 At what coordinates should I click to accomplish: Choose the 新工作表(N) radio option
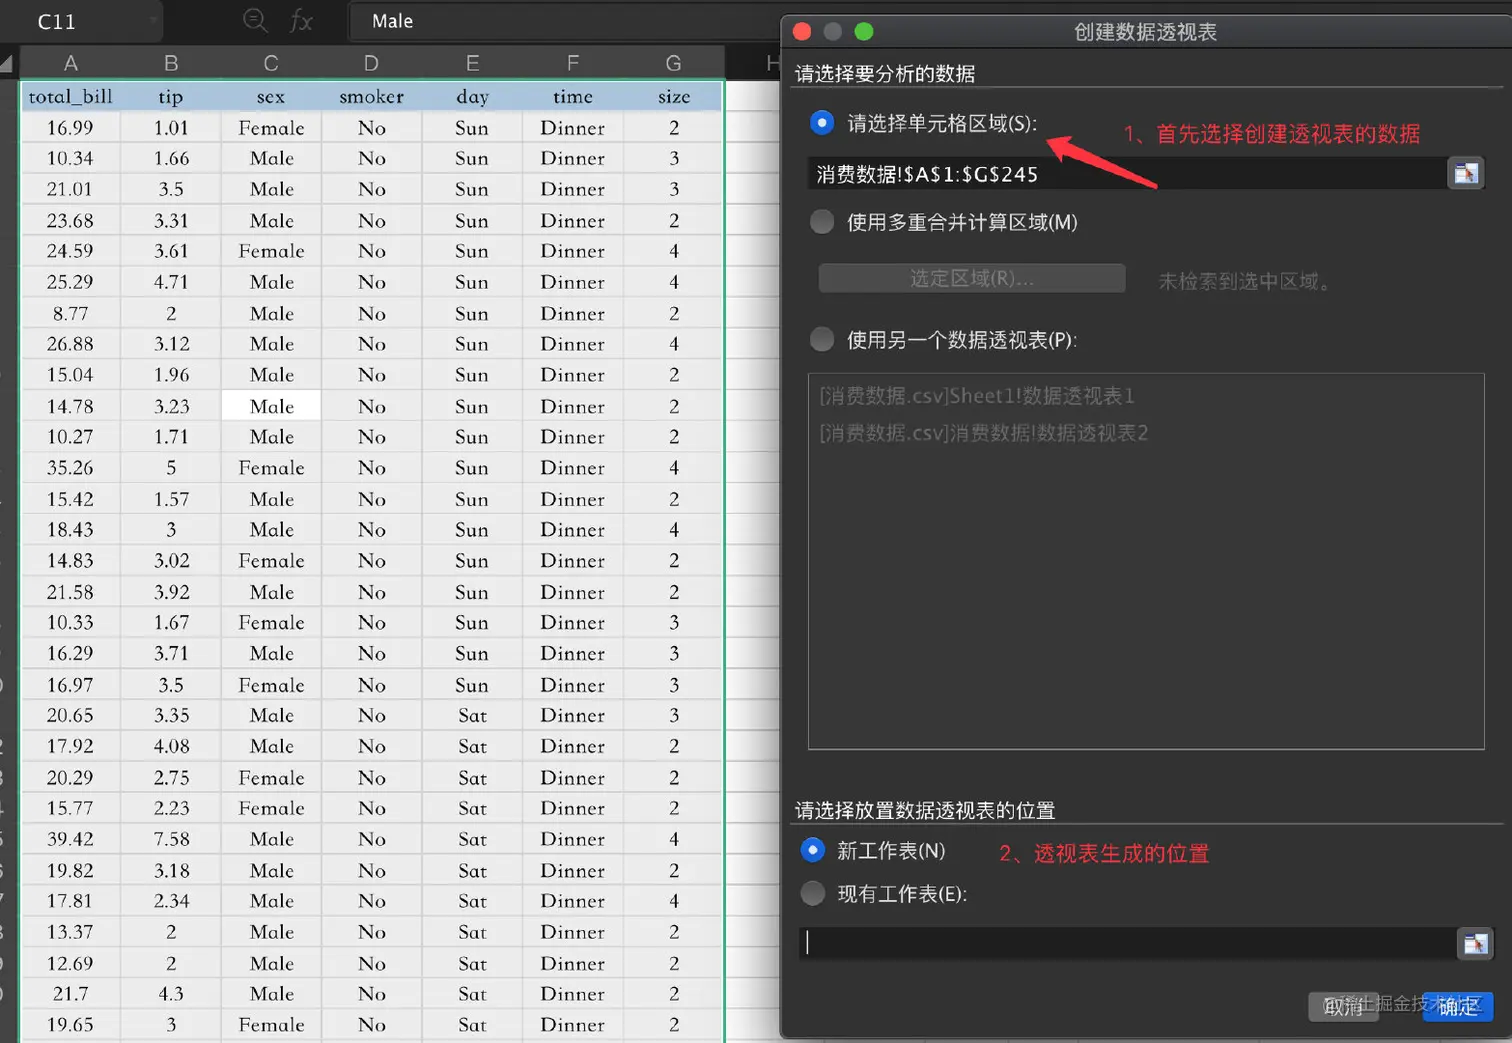813,850
